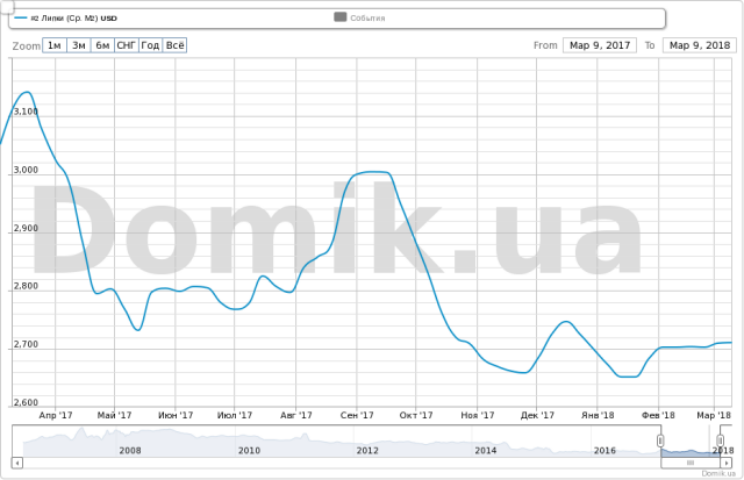Viewport: 744px width, 480px height.
Task: Click 2008 in the navigator timeline
Action: coord(130,451)
